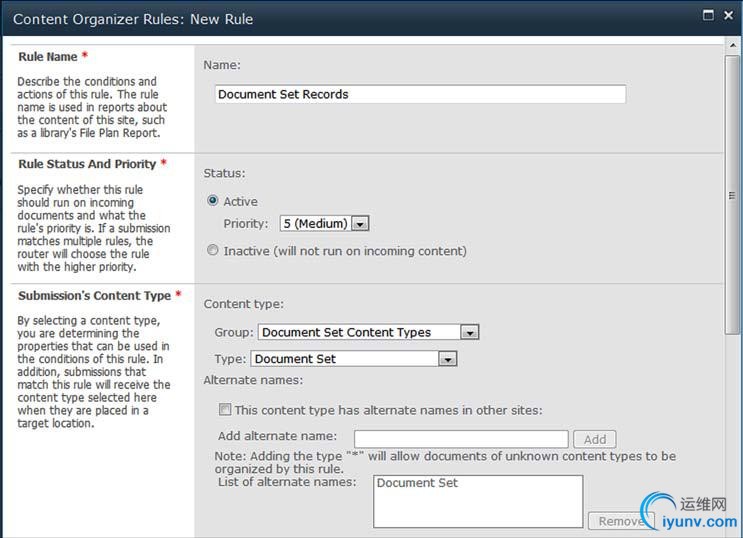
Task: Click the Submission's Content Type heading
Action: 94,296
